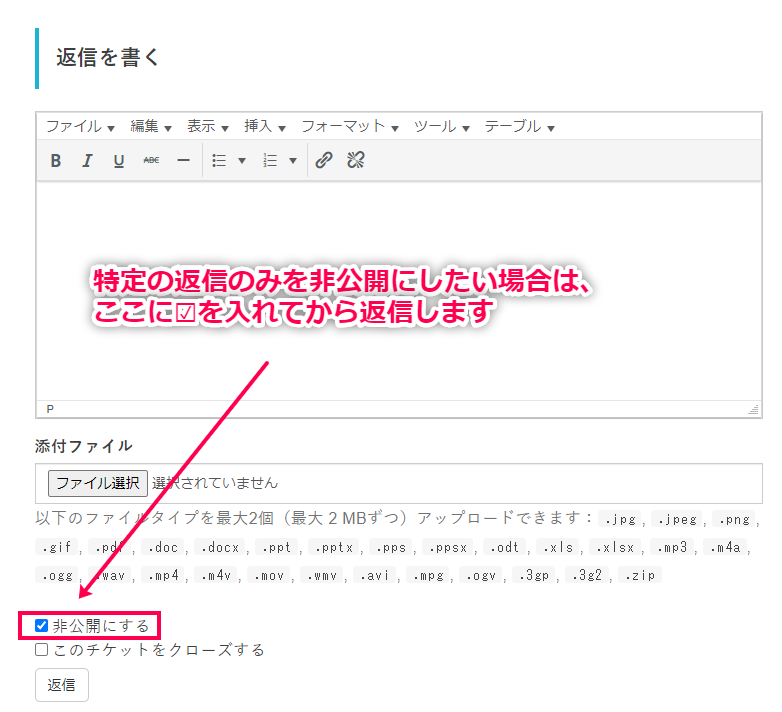
Task: Apply italic formatting
Action: 87,161
